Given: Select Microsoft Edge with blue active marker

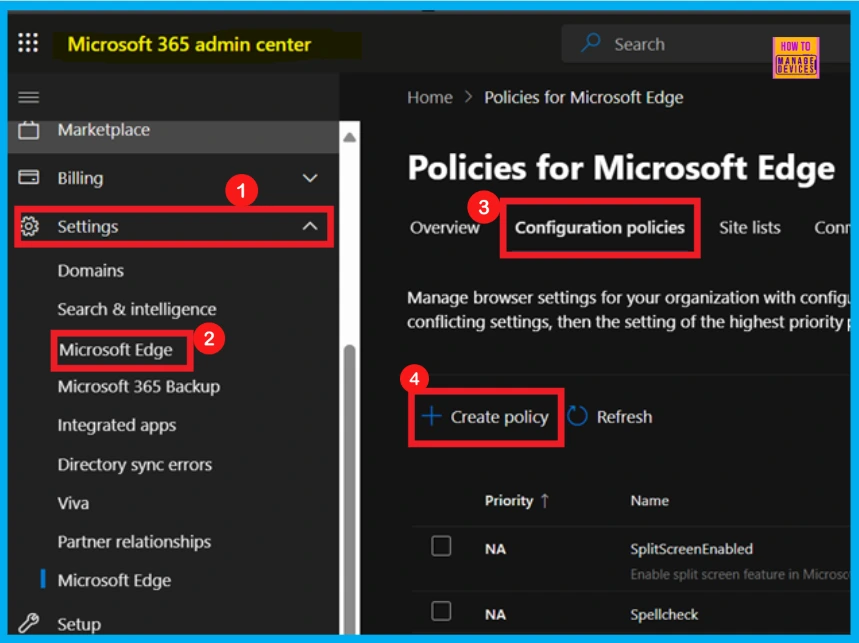Looking at the screenshot, I should click(x=114, y=581).
